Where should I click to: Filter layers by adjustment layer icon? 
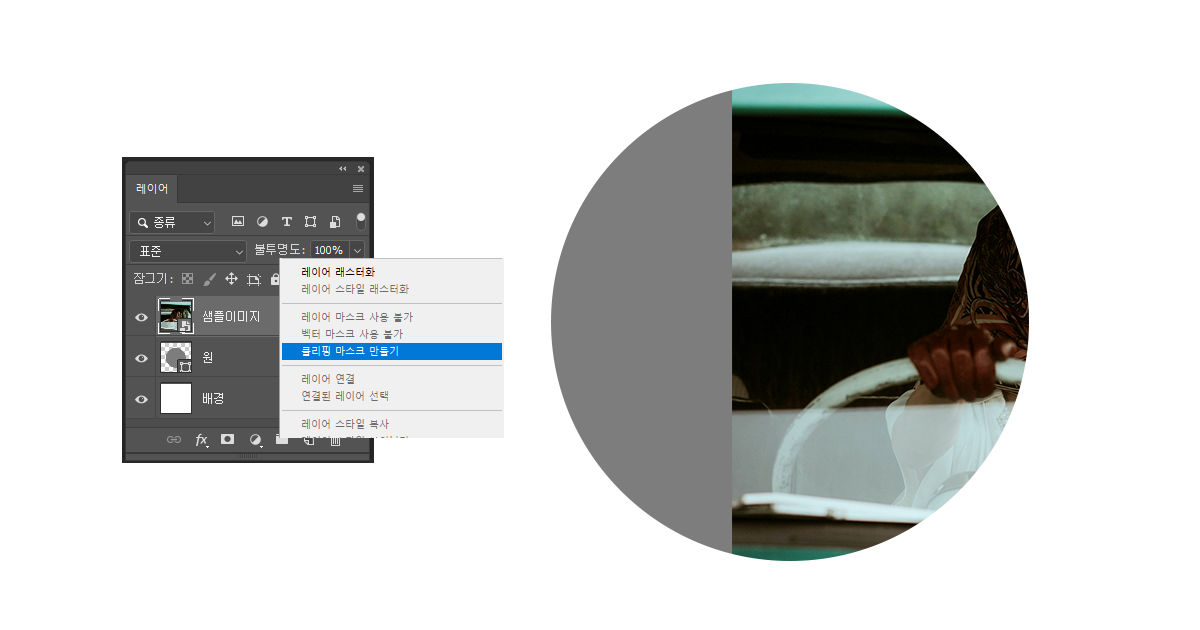[x=262, y=221]
